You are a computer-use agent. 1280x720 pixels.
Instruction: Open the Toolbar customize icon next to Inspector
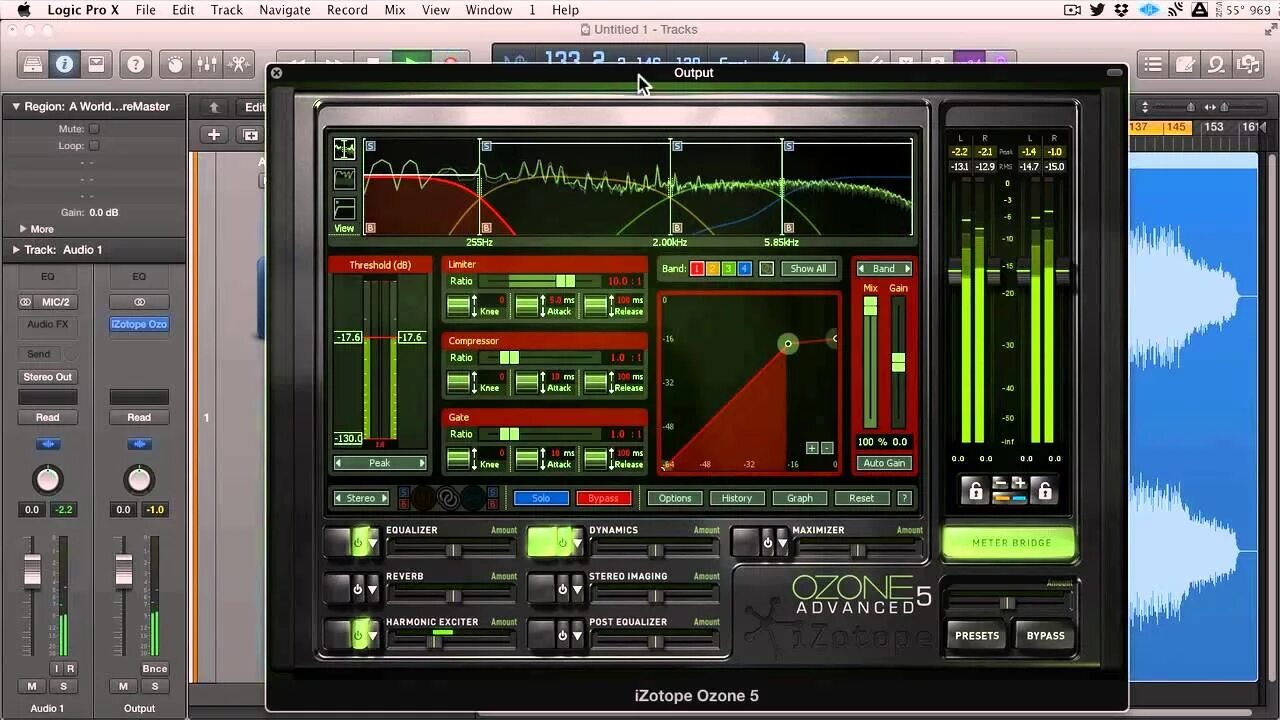[96, 64]
